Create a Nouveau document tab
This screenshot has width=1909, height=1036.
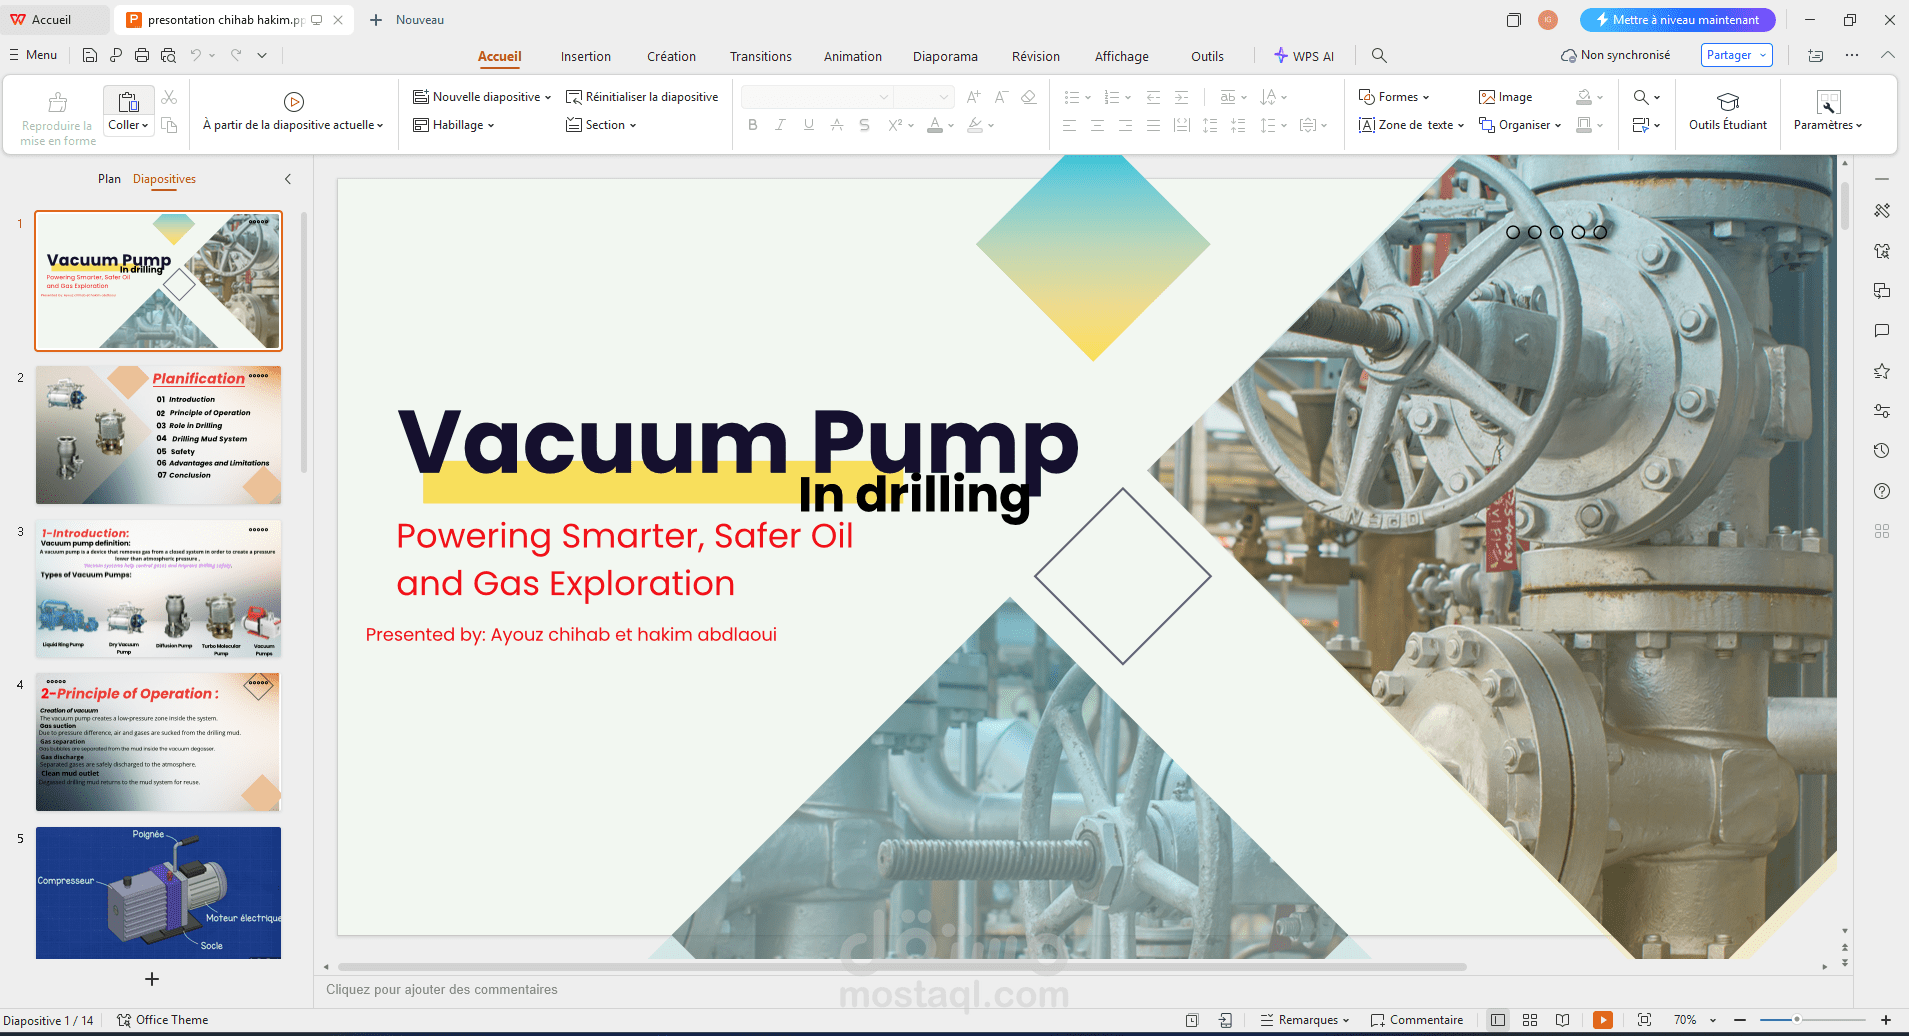[407, 20]
